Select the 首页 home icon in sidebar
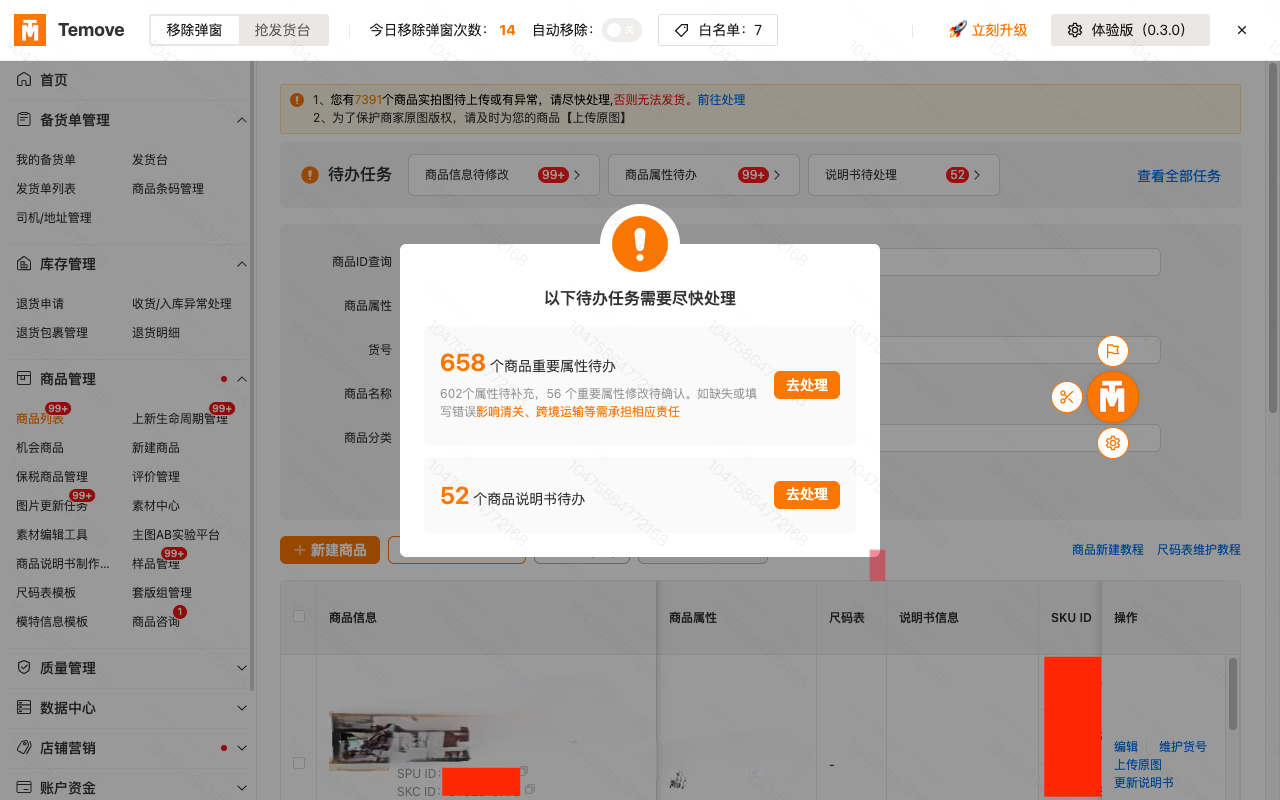This screenshot has width=1280, height=800. (23, 79)
